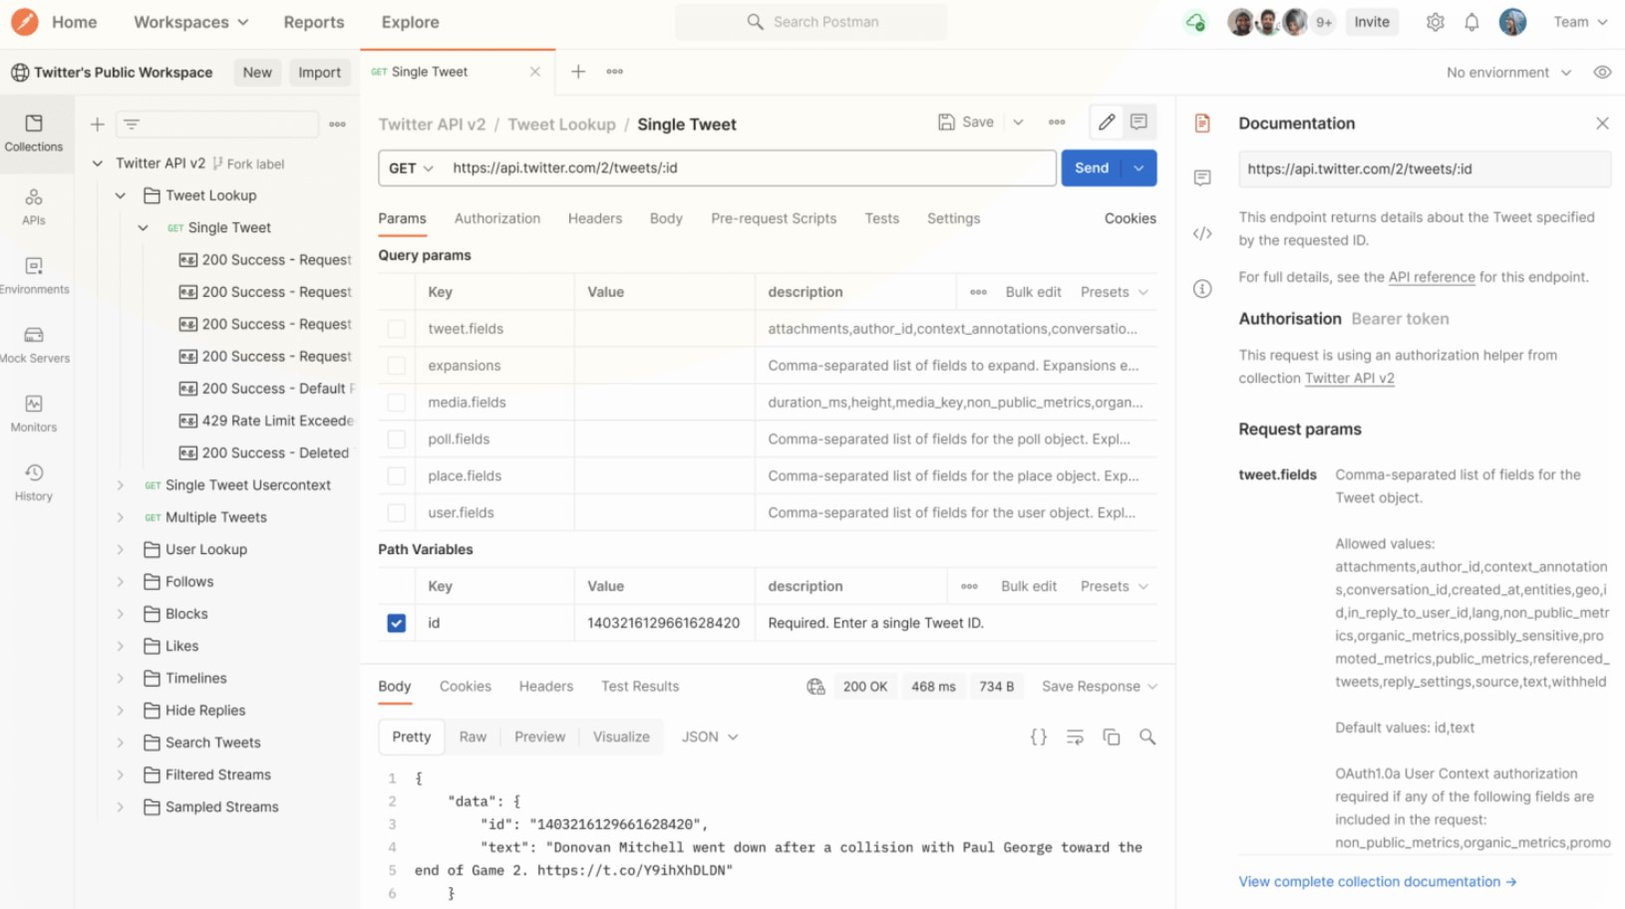Click the copy response icon

tap(1111, 737)
